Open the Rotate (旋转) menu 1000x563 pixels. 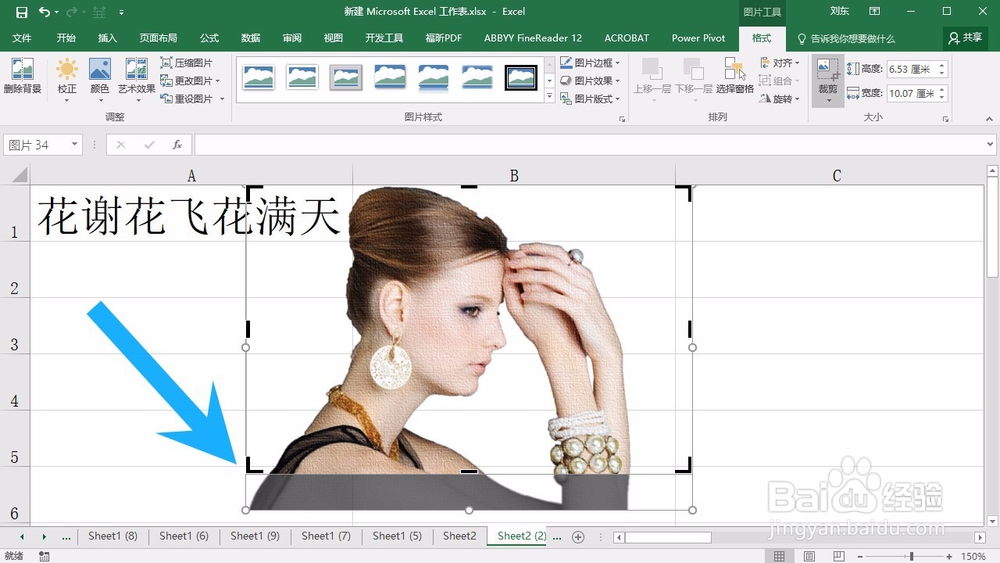pos(779,98)
